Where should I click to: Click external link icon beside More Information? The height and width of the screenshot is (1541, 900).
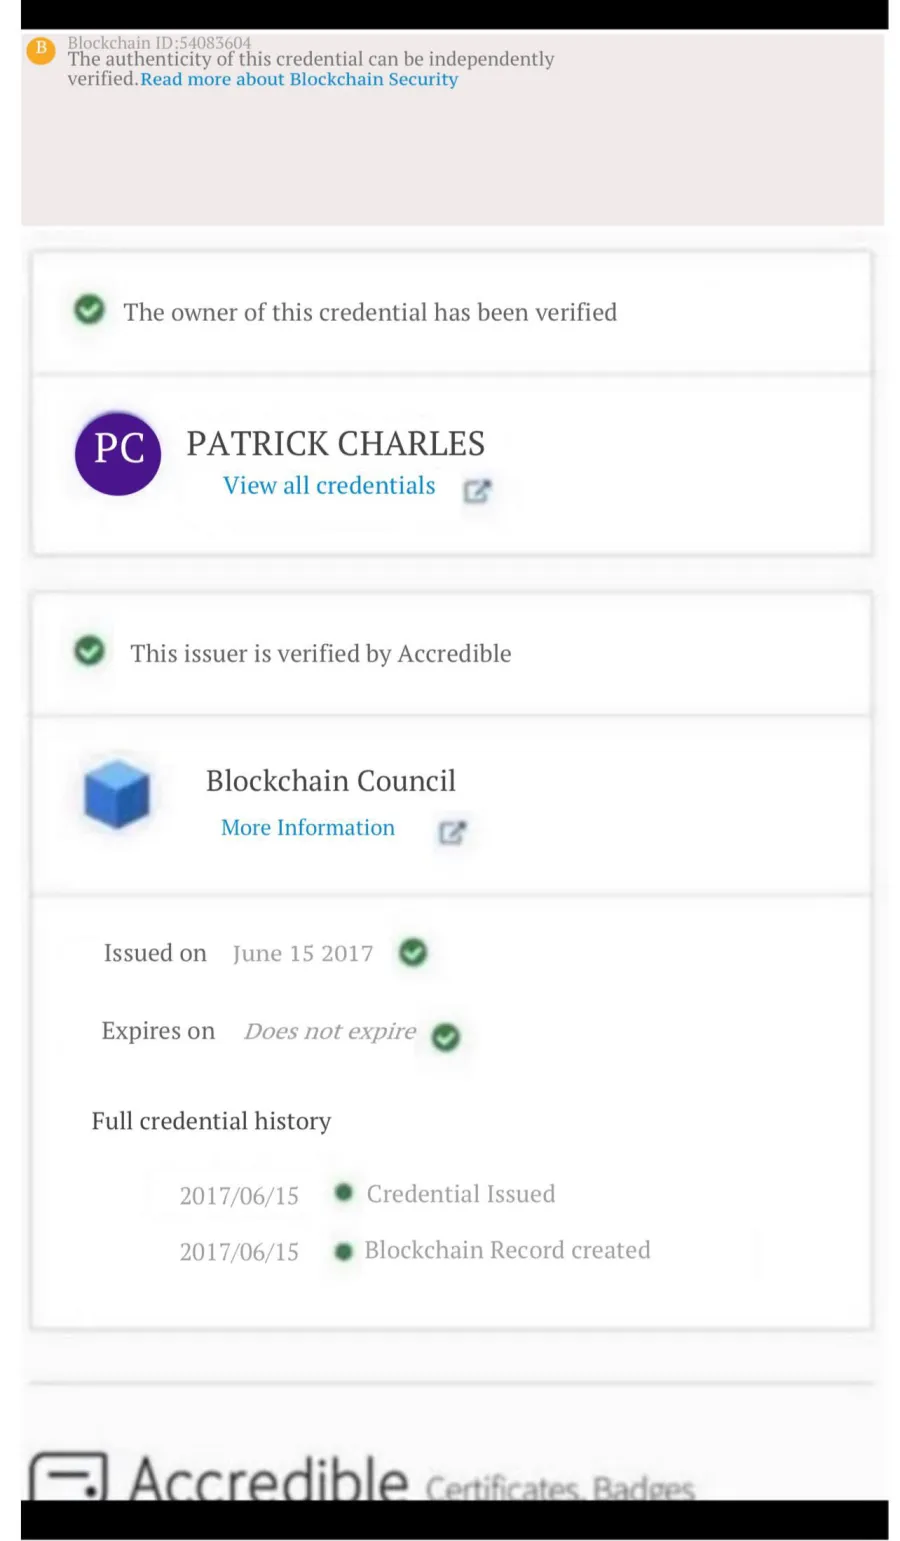452,832
